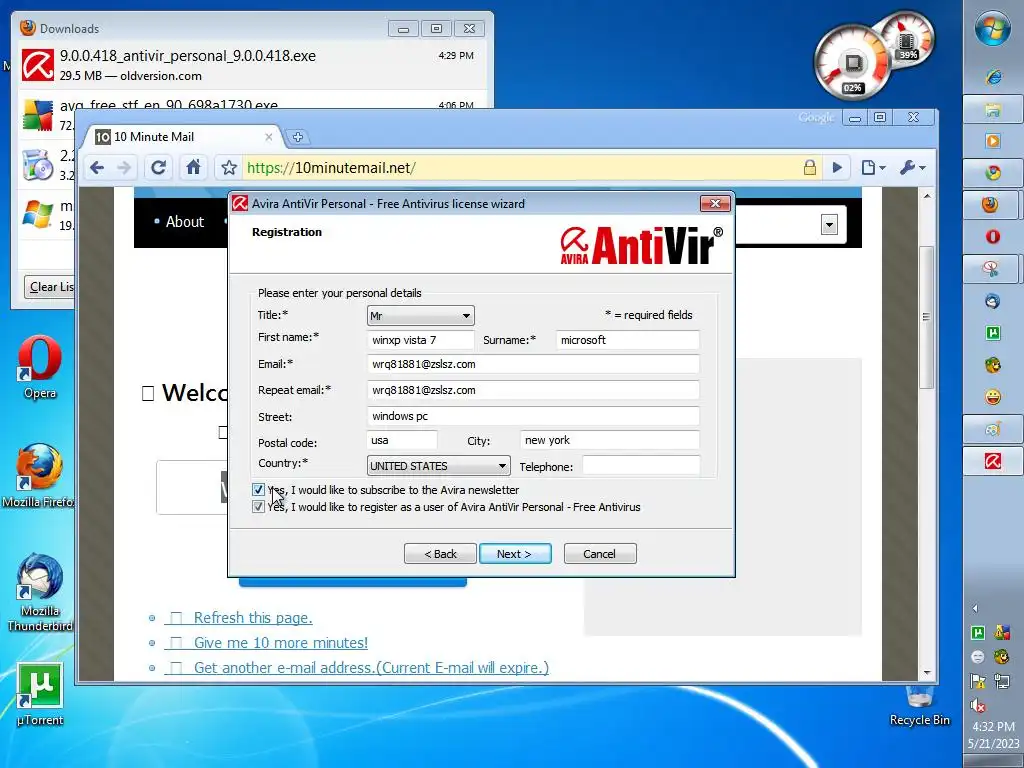The height and width of the screenshot is (768, 1024).
Task: Reload the 10 Minute Mail page
Action: coord(159,168)
